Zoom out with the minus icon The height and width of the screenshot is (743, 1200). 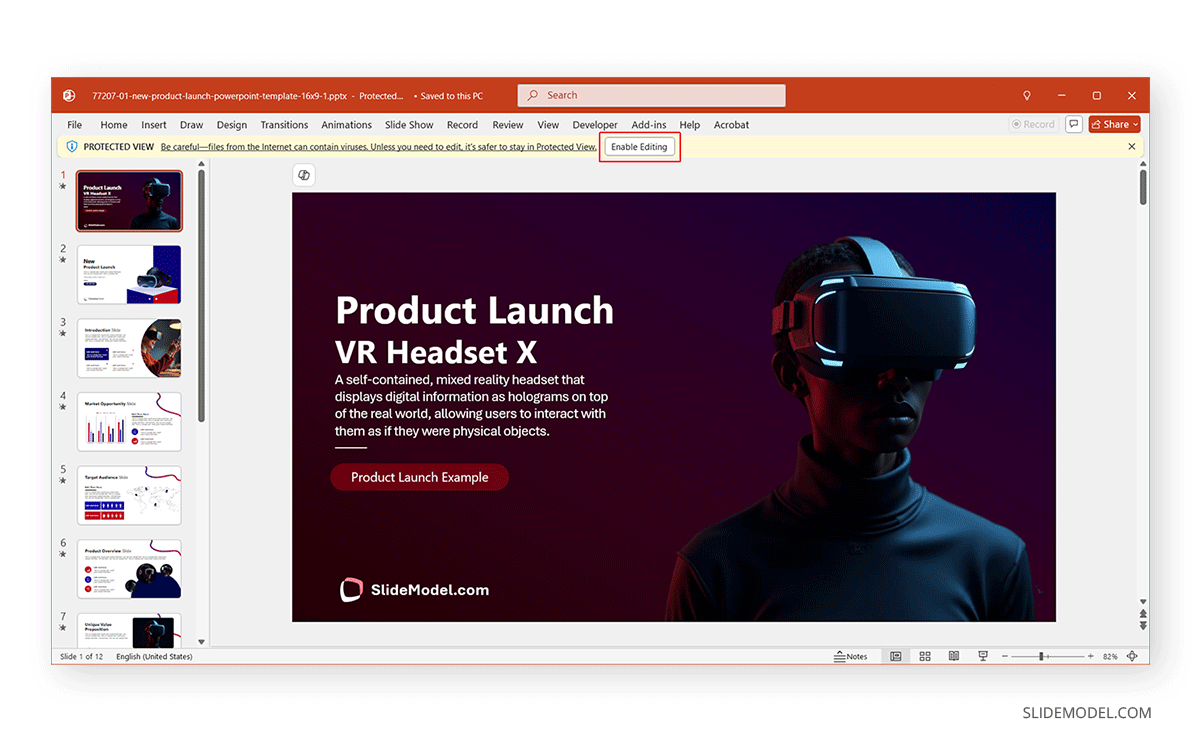coord(1006,656)
